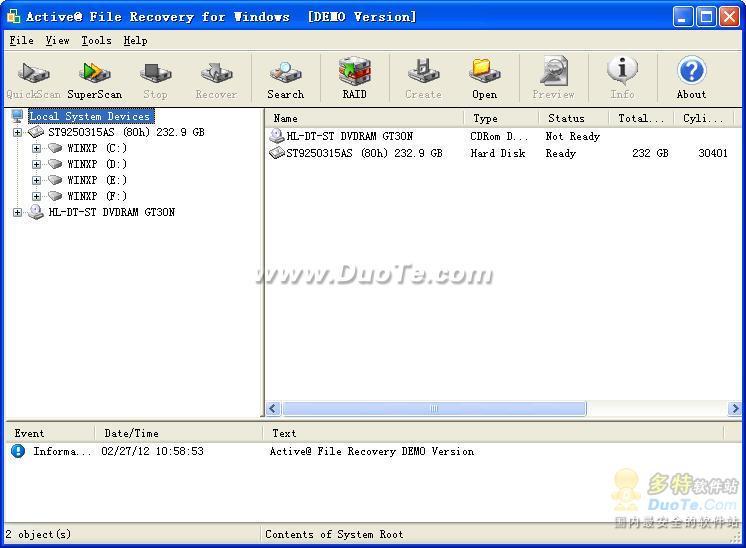The image size is (746, 548).
Task: Expand the HL-DT-ST DVDRAM GT30N node
Action: click(18, 212)
